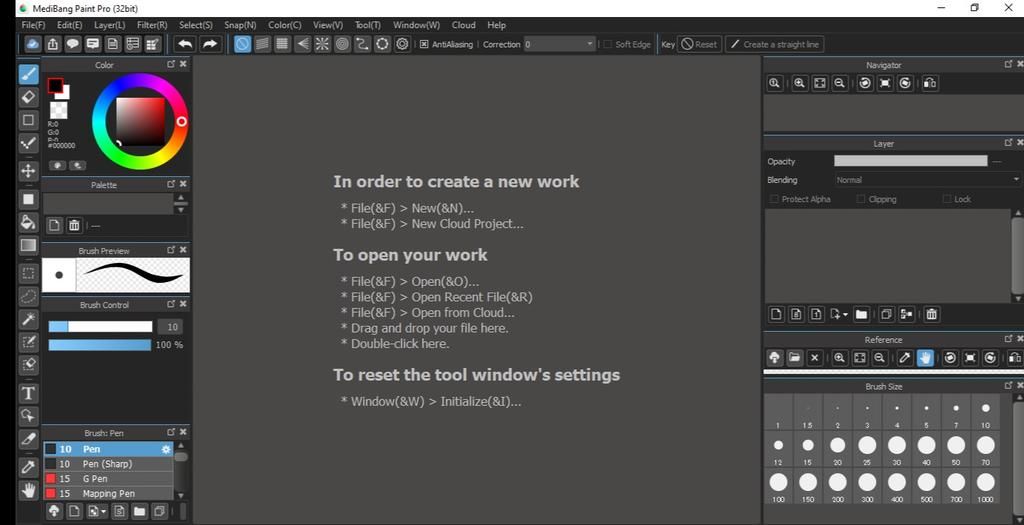Screen dimensions: 1024x525
Task: Open the Cloud menu
Action: (x=464, y=25)
